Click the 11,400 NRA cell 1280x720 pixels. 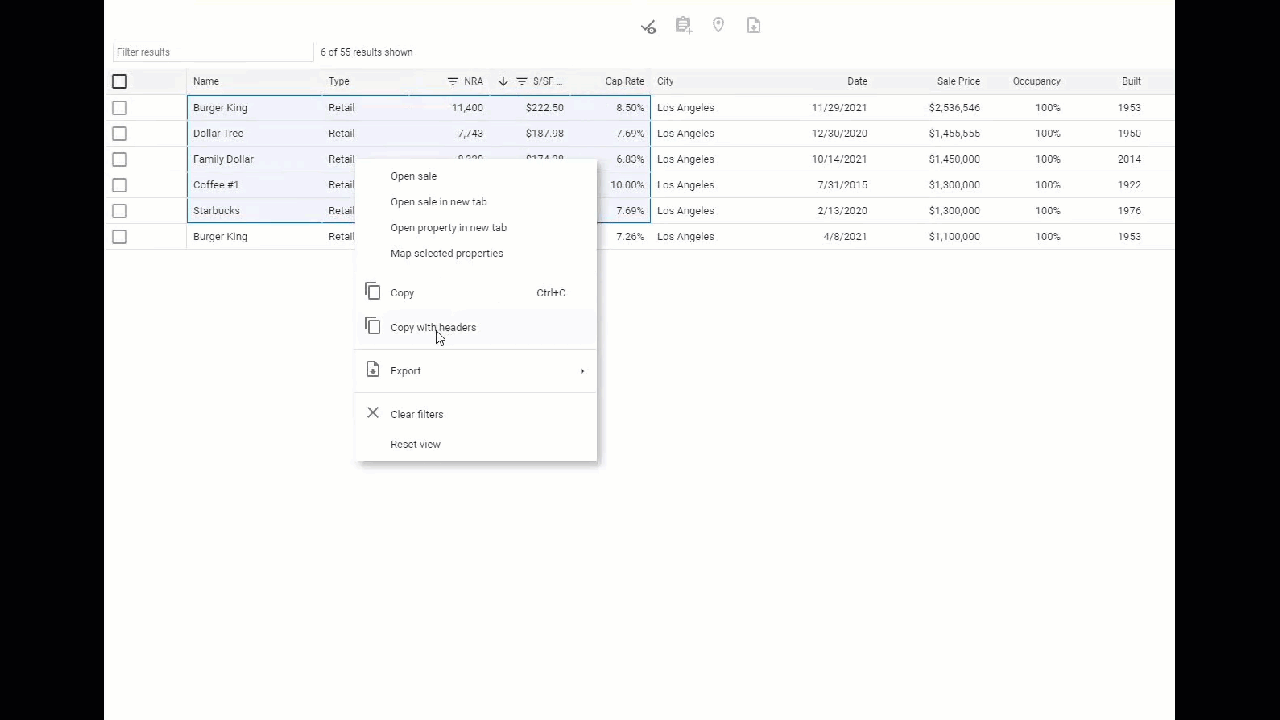[x=467, y=107]
